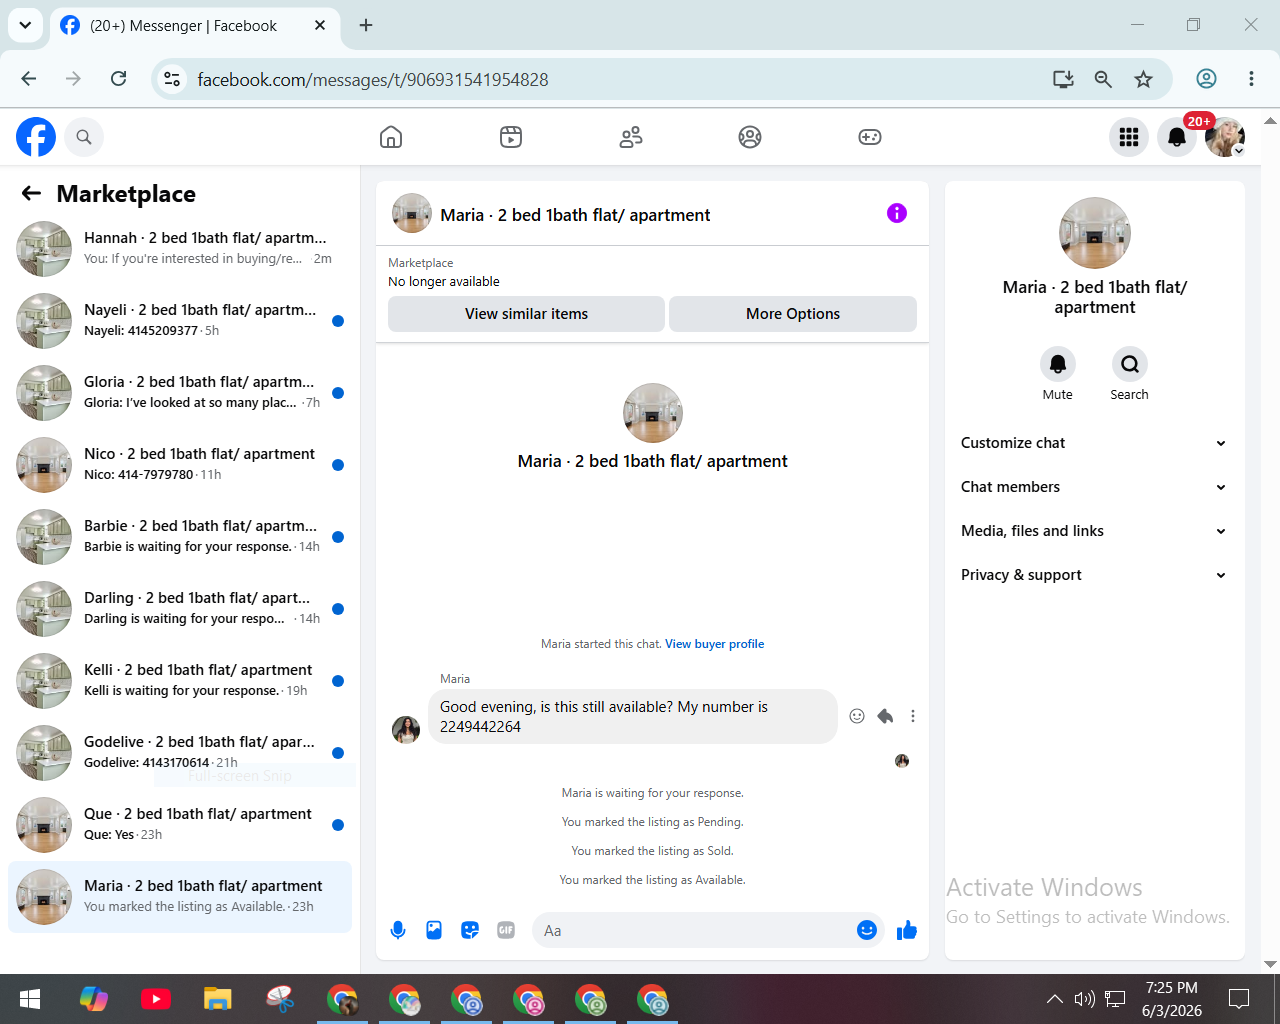The height and width of the screenshot is (1024, 1280).
Task: Reply to Maria's message arrow icon
Action: pos(885,716)
